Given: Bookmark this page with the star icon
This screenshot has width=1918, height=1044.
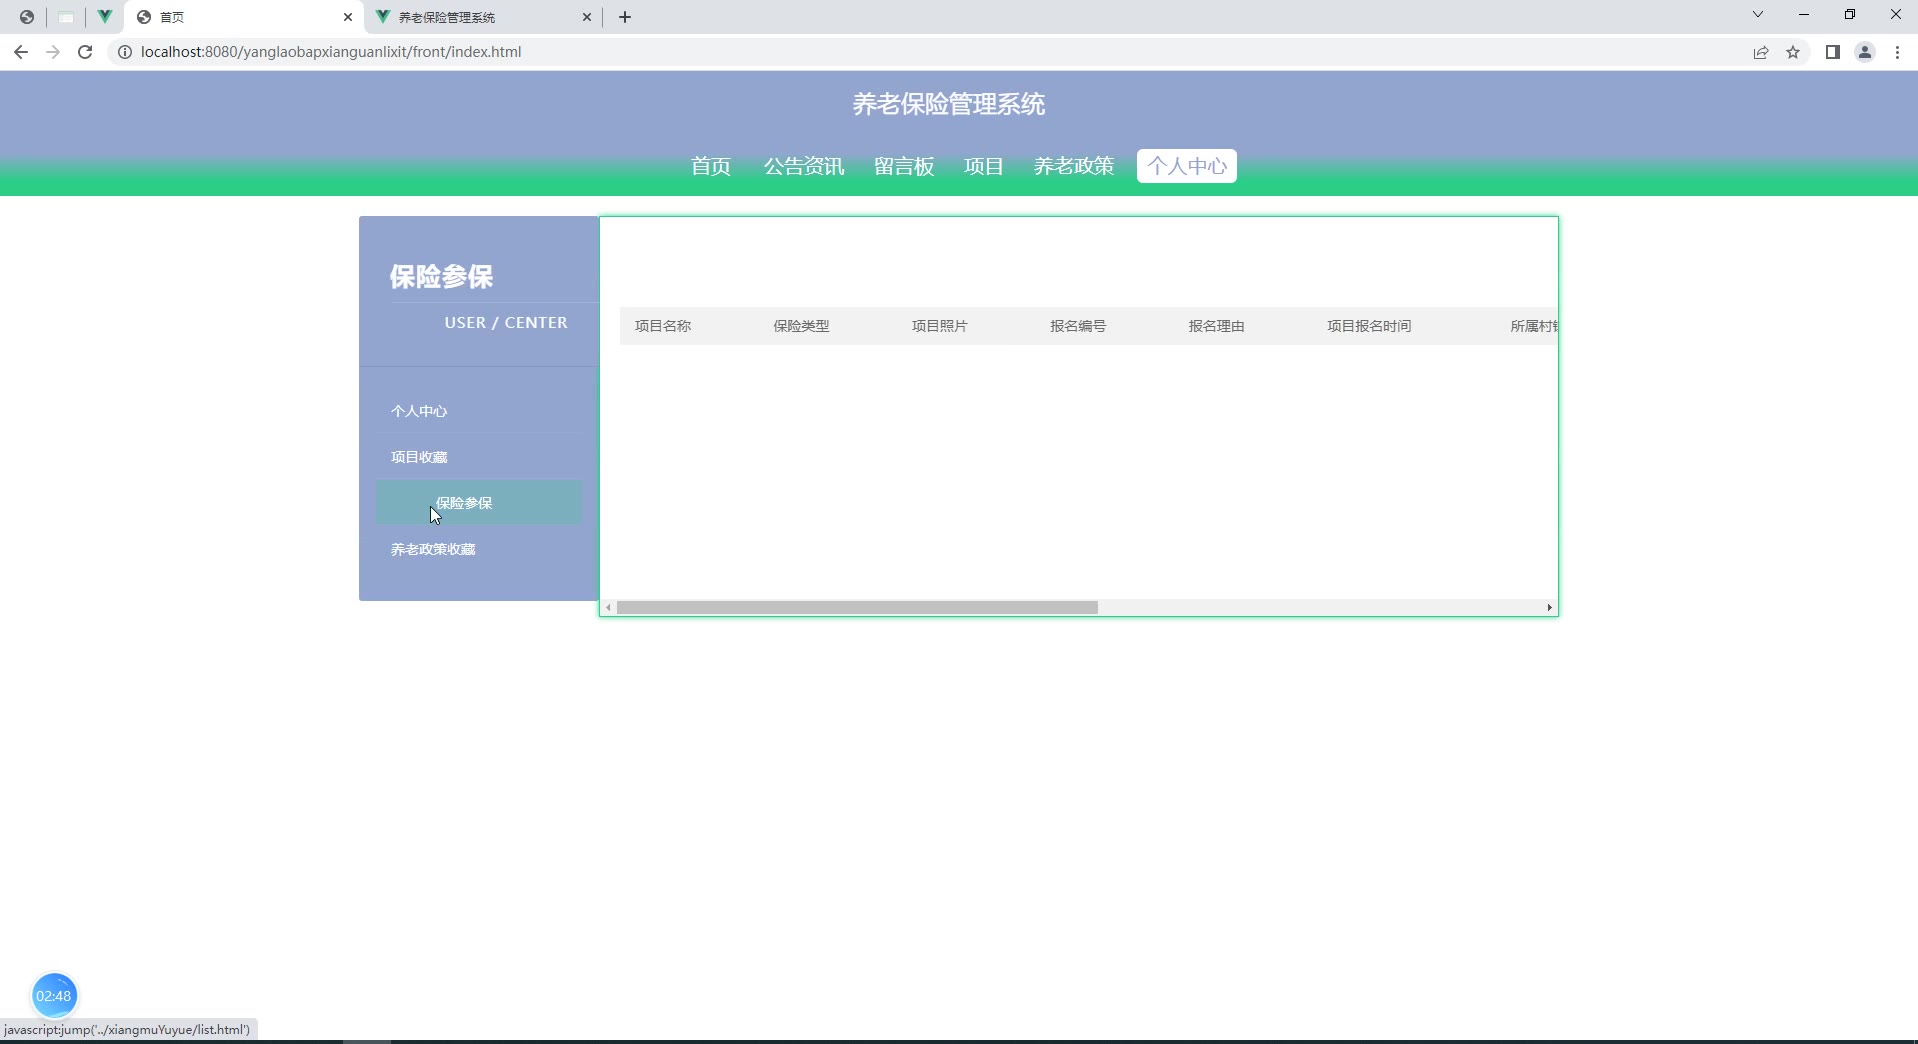Looking at the screenshot, I should [x=1793, y=52].
